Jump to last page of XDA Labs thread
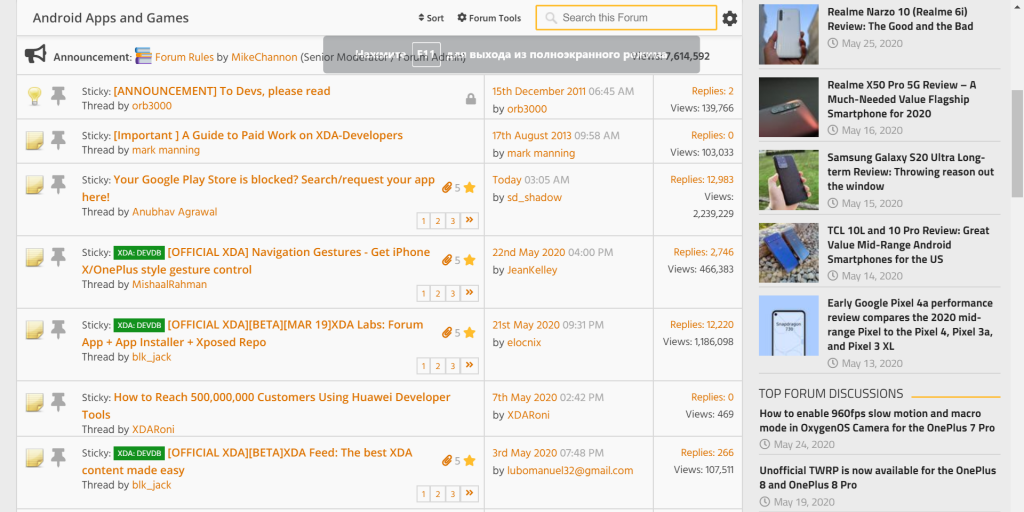Image resolution: width=1024 pixels, height=512 pixels. click(470, 366)
